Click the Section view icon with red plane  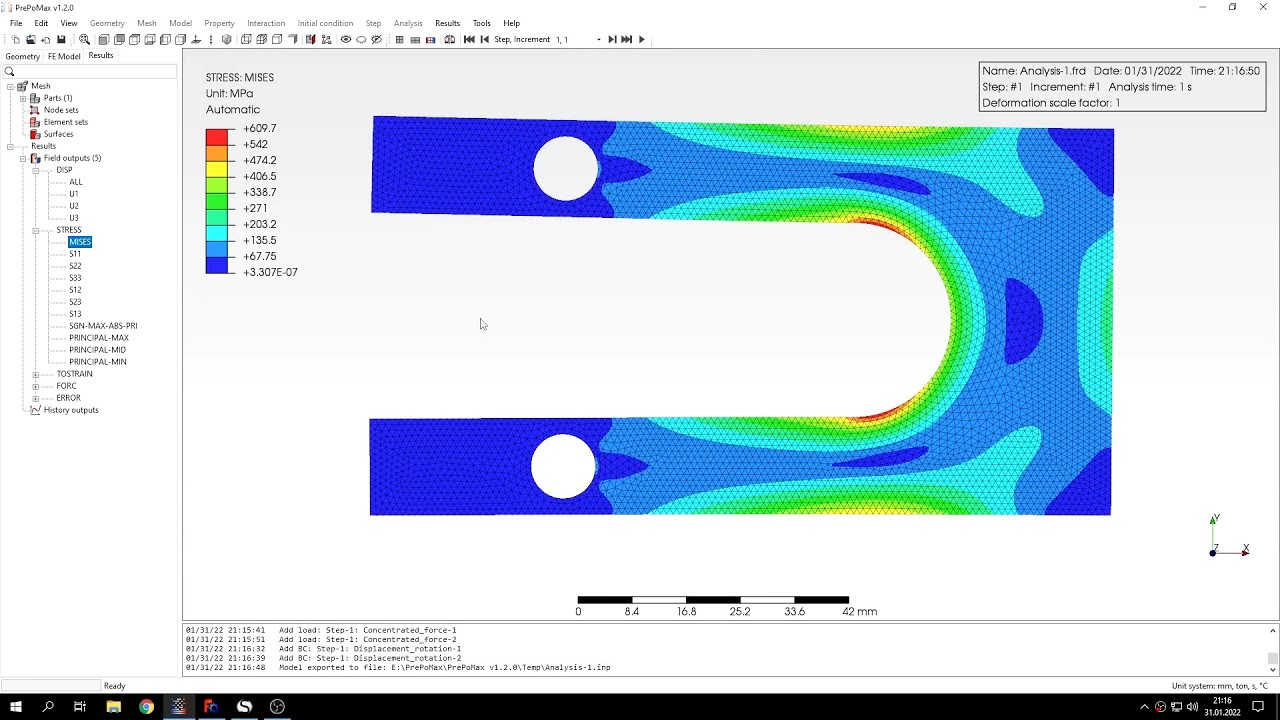click(x=311, y=40)
